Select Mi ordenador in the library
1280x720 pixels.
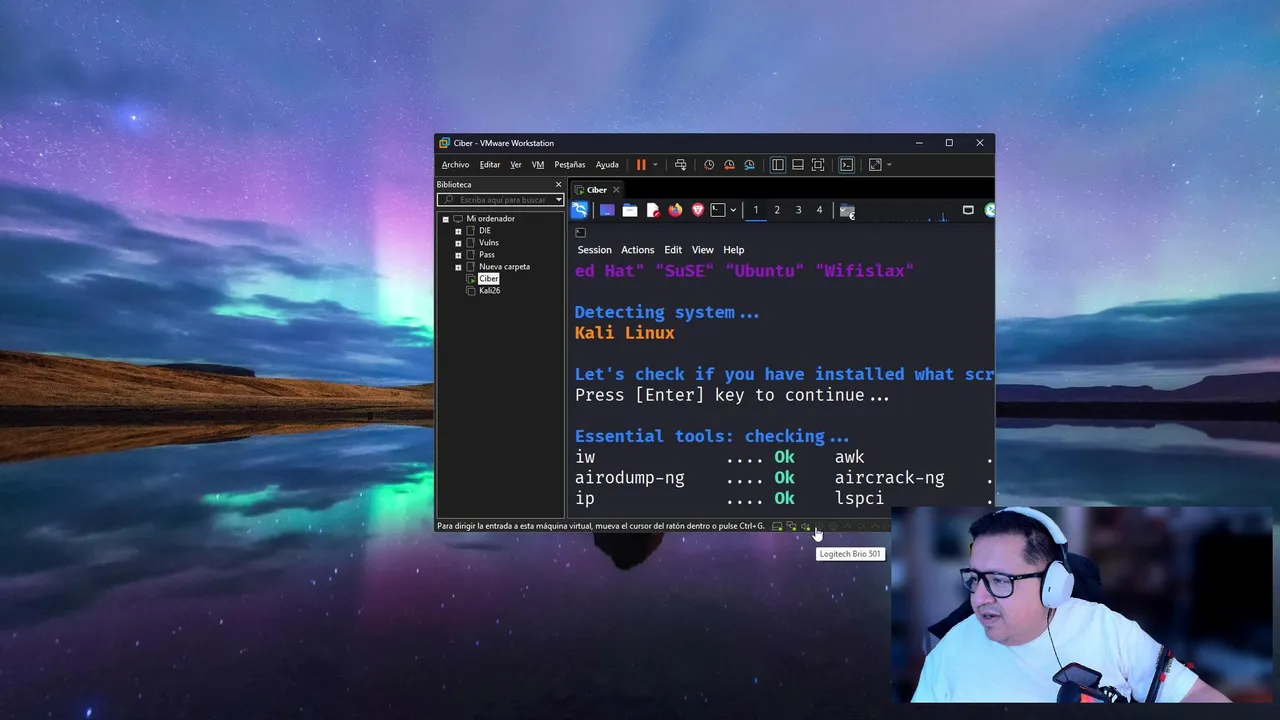(490, 219)
